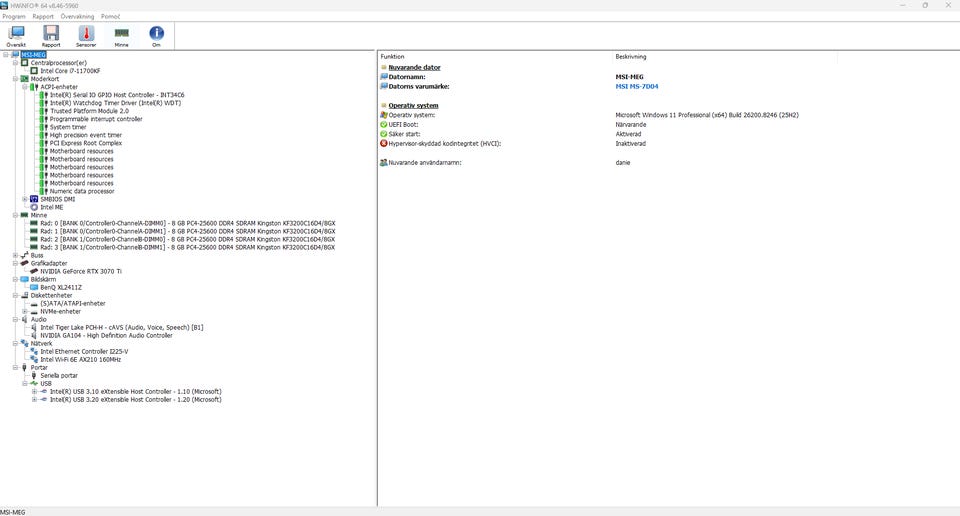Open the Om info toolbar icon

pos(156,33)
